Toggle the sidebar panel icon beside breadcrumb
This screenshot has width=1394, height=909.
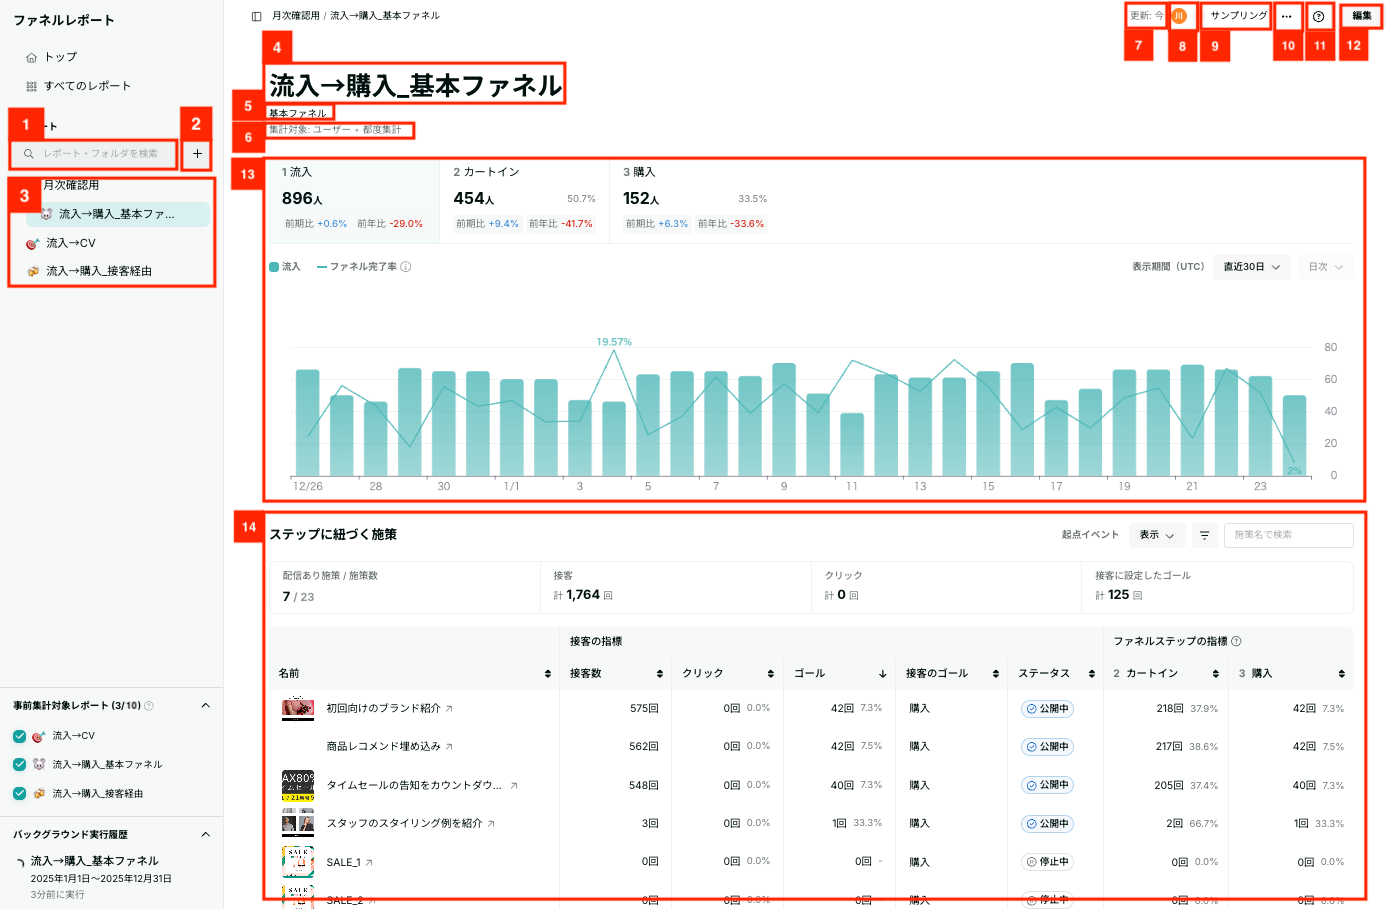(x=257, y=16)
